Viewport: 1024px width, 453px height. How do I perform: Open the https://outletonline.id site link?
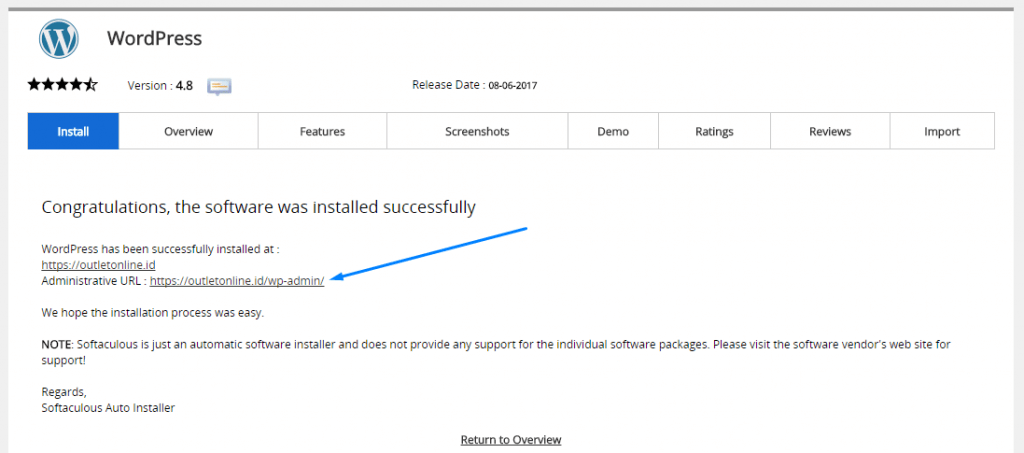99,265
